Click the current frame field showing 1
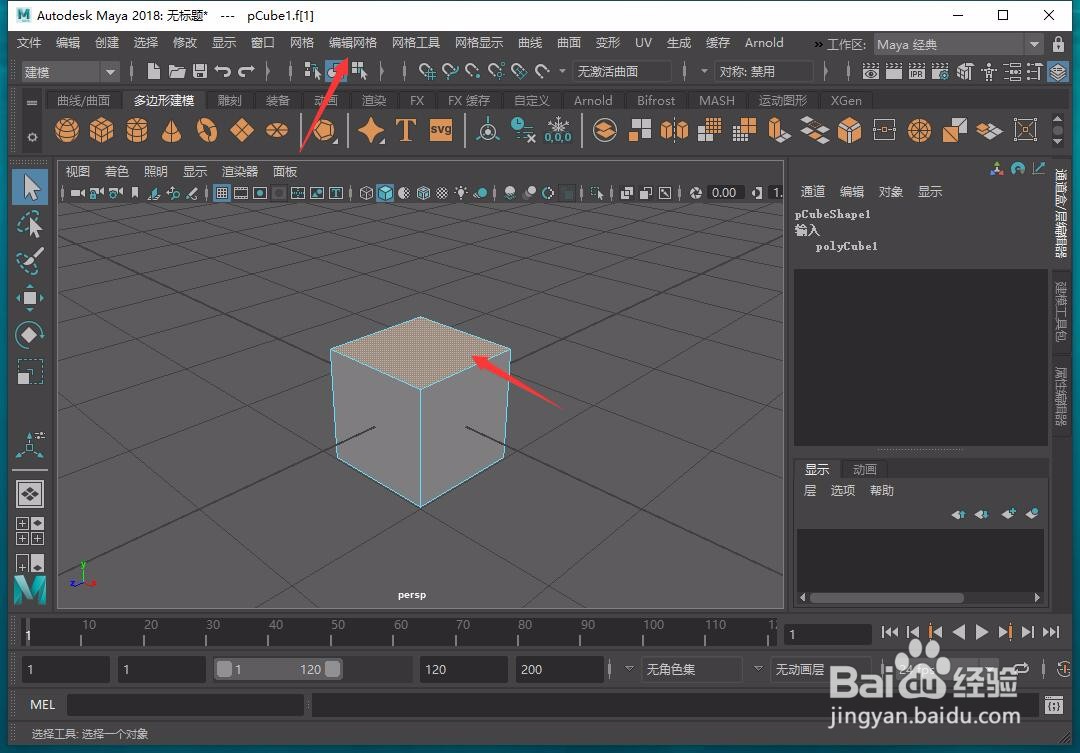This screenshot has height=753, width=1080. 829,634
